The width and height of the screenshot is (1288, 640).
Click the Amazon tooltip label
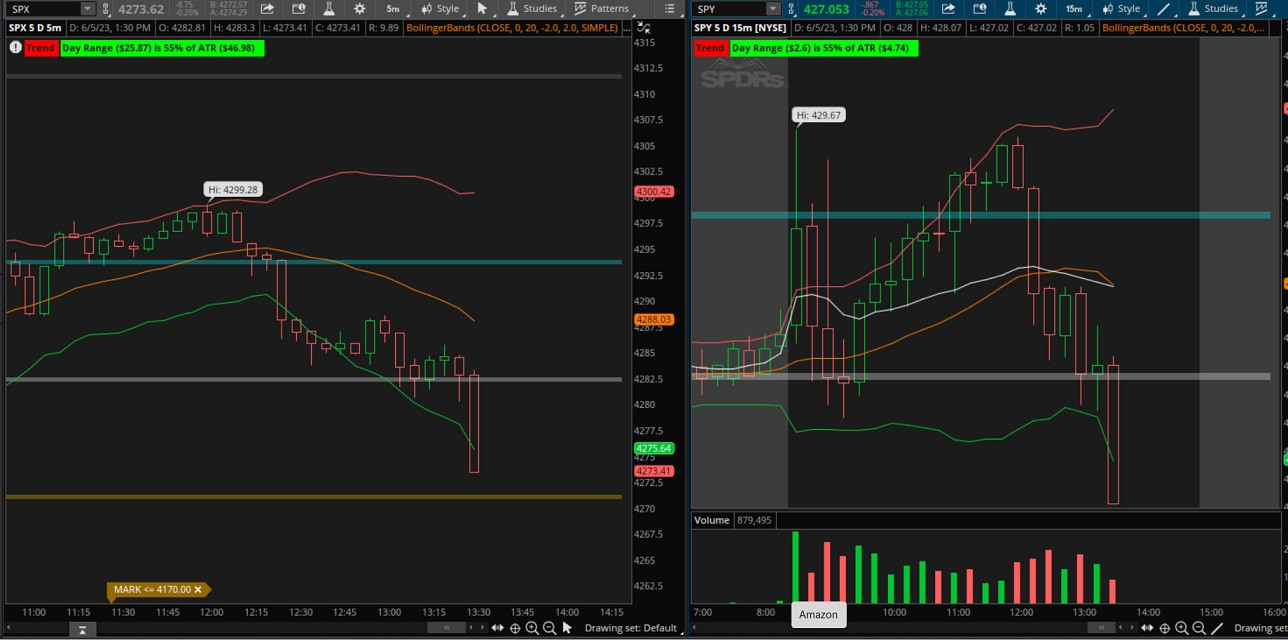pos(818,614)
